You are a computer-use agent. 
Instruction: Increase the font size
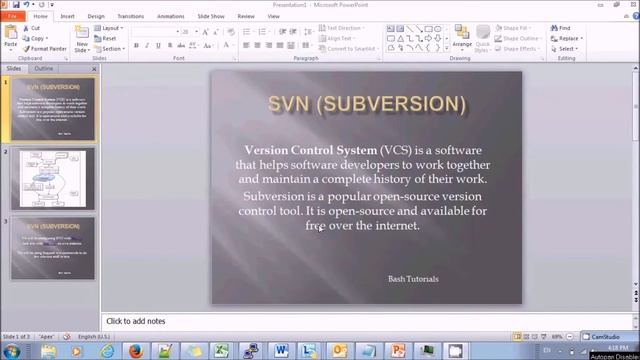205,32
